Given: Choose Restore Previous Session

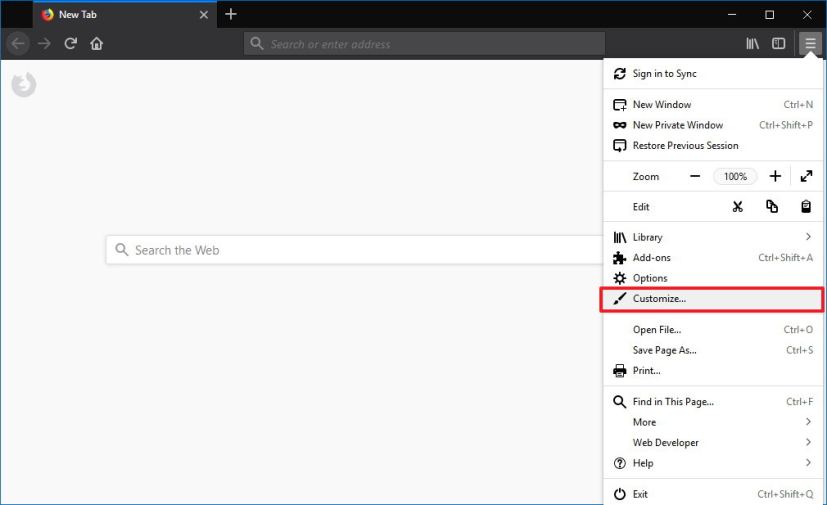Looking at the screenshot, I should pos(713,146).
